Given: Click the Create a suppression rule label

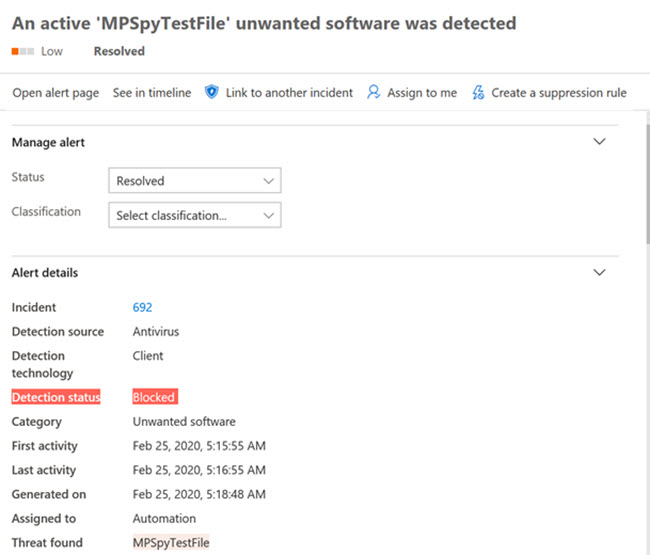Looking at the screenshot, I should pos(559,93).
